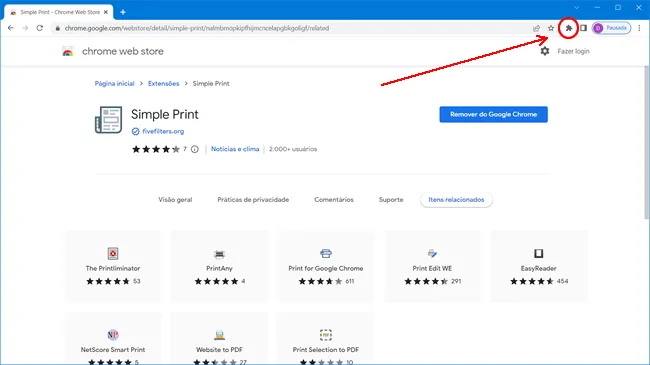Open the Extensions puzzle icon menu
This screenshot has width=650, height=365.
pos(568,28)
